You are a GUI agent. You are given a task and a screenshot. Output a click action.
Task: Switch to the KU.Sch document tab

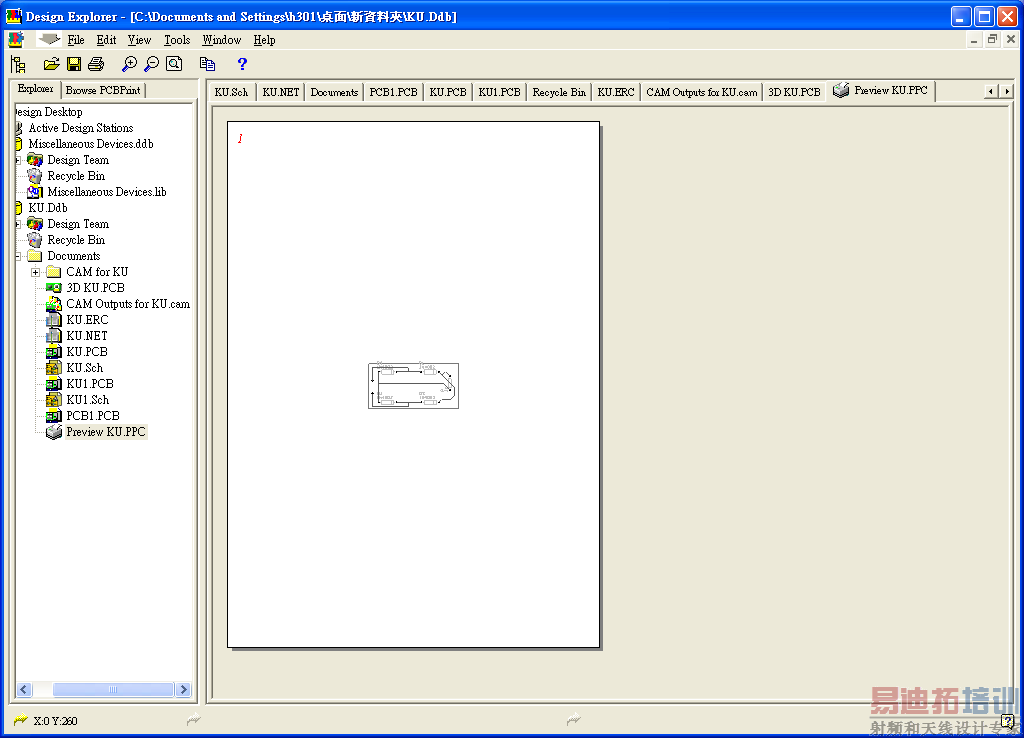pos(231,92)
